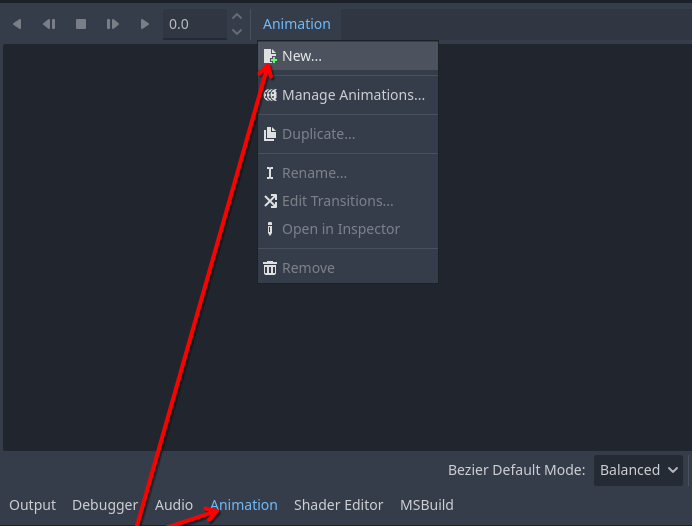The height and width of the screenshot is (526, 692).
Task: Switch to the Output bottom panel tab
Action: pos(33,505)
